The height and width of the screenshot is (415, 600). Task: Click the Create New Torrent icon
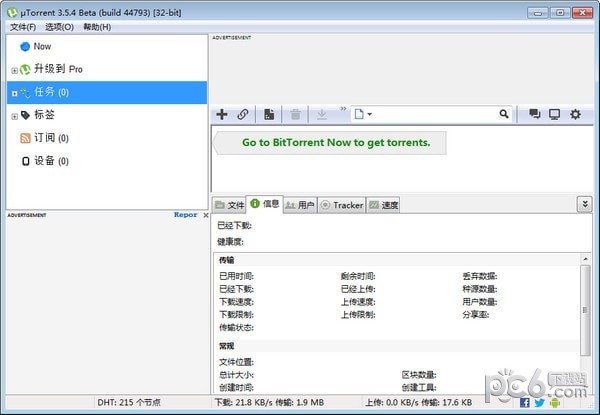tap(269, 114)
